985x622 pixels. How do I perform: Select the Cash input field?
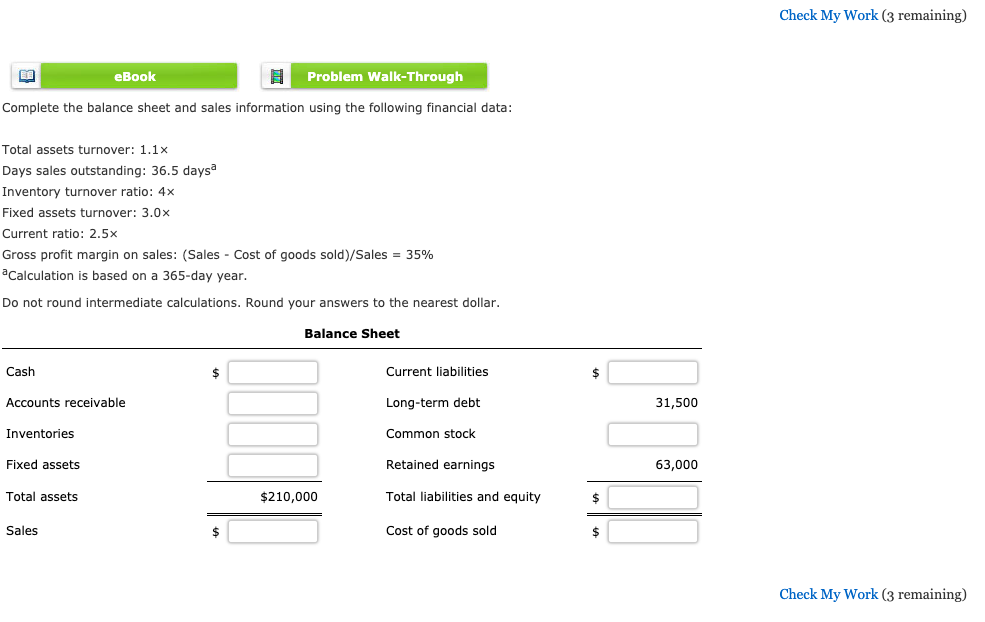(x=272, y=371)
